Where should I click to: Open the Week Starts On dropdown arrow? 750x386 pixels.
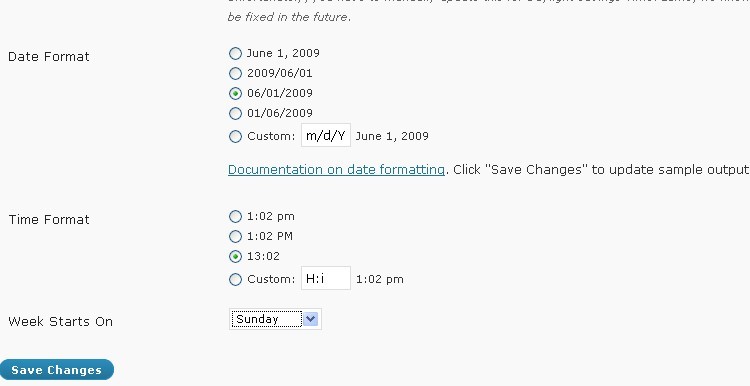(310, 319)
